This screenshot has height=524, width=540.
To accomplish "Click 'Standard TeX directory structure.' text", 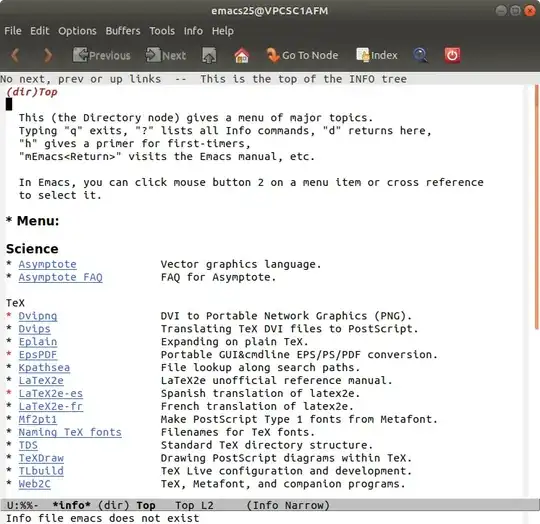I will pos(267,445).
